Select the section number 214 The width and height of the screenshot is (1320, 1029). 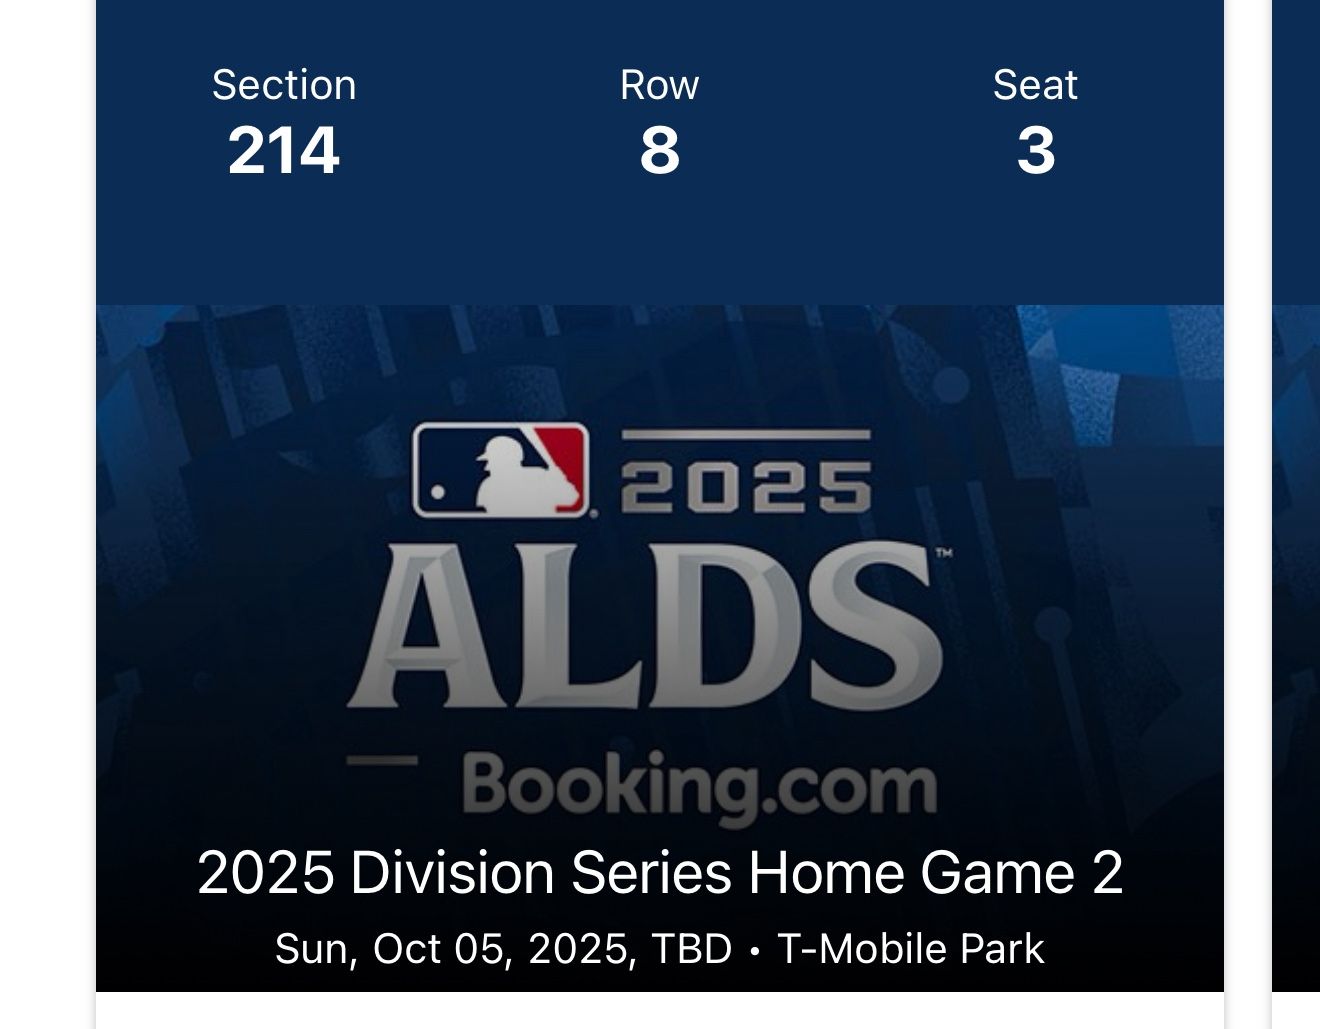(284, 151)
